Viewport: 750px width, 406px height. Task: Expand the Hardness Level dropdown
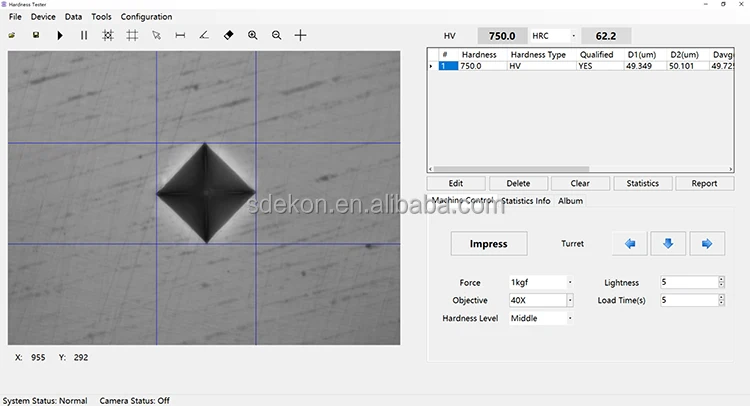click(x=569, y=318)
